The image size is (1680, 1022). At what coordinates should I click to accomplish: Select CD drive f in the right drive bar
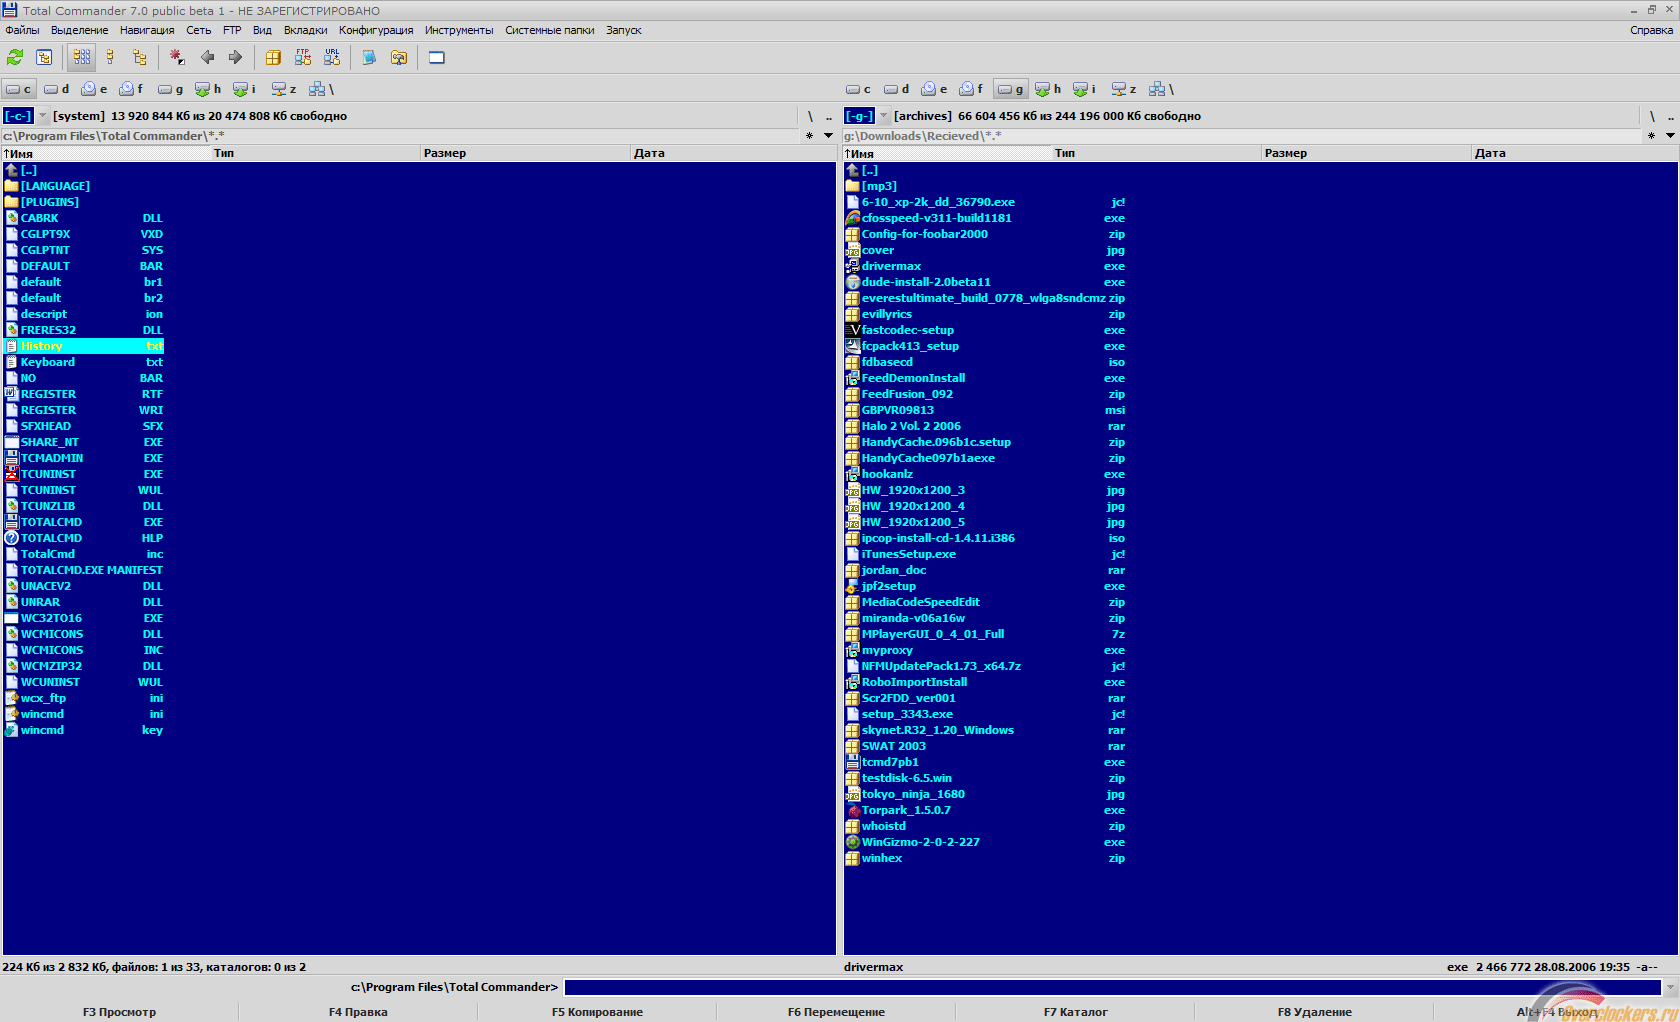pos(973,89)
